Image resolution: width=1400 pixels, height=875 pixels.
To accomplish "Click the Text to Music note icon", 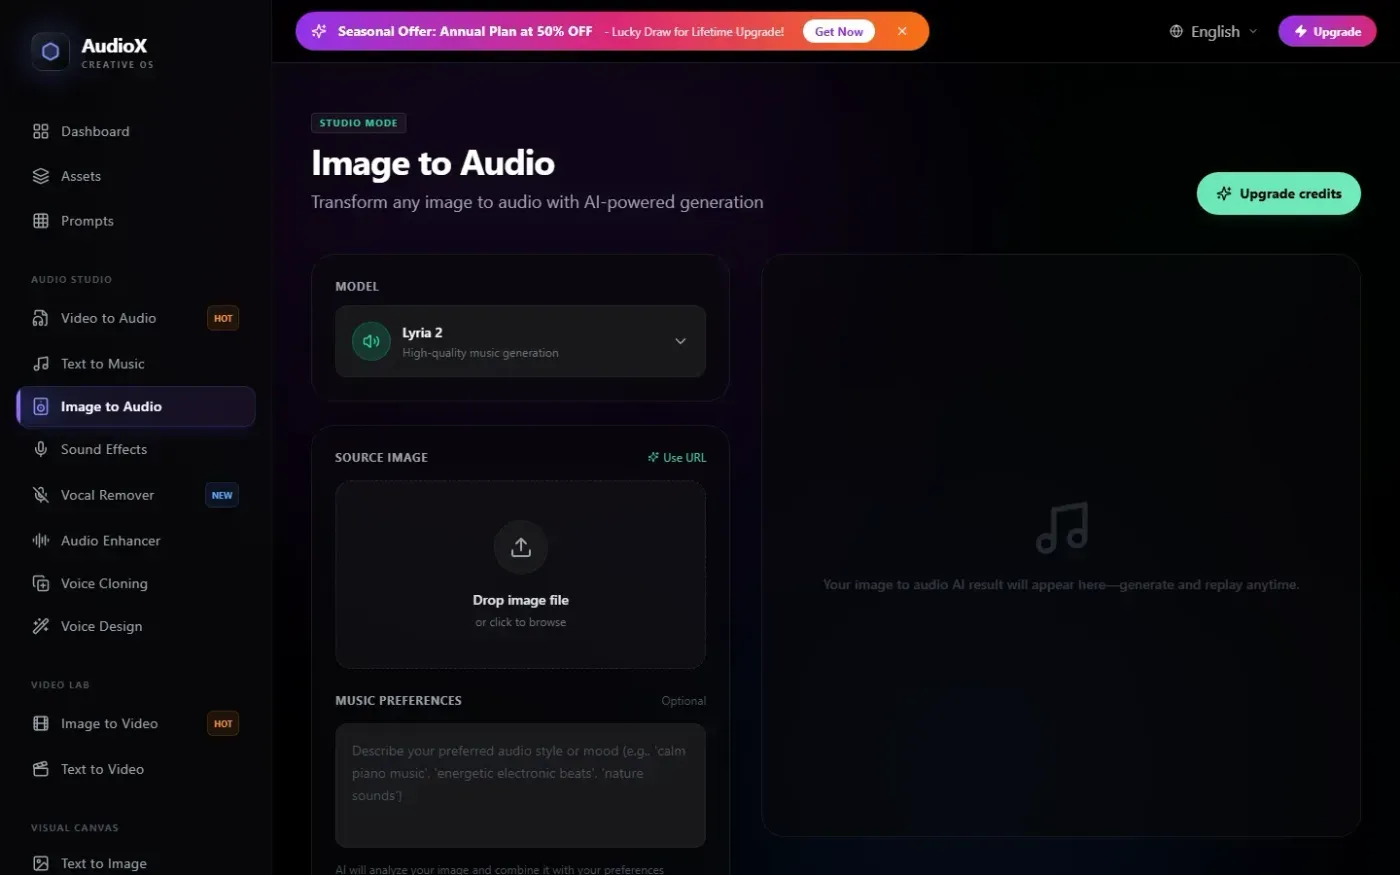I will [x=41, y=364].
